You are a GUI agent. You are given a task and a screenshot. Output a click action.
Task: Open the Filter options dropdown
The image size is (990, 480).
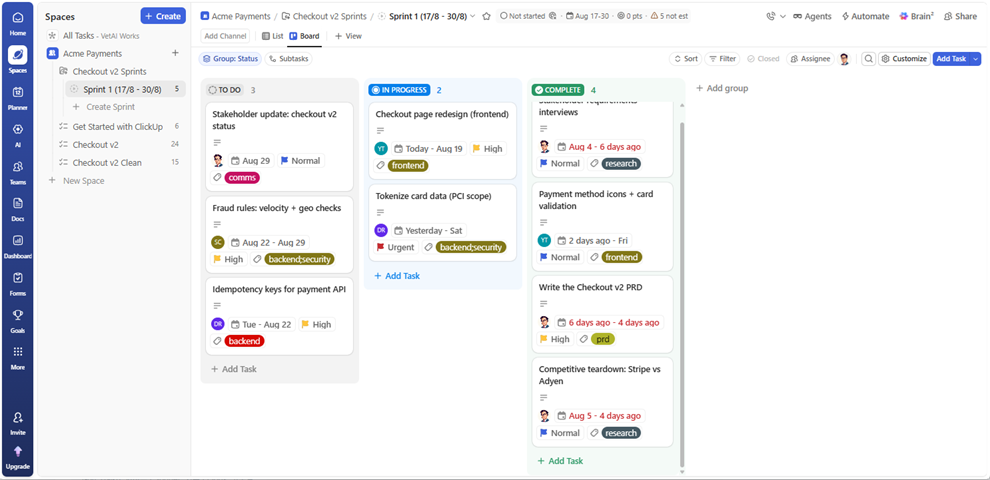tap(722, 59)
